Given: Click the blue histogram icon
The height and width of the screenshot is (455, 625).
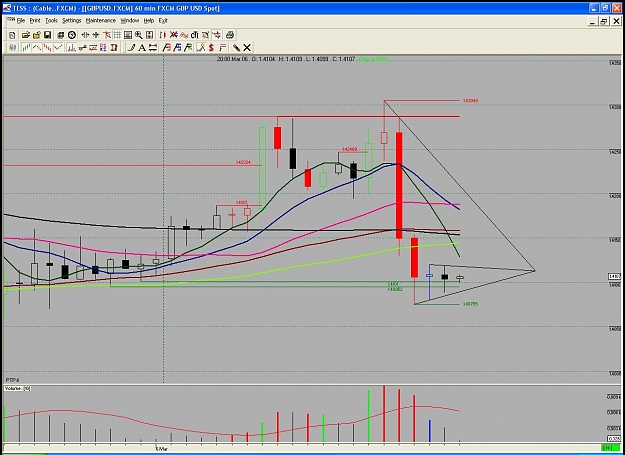Looking at the screenshot, I should [x=71, y=48].
